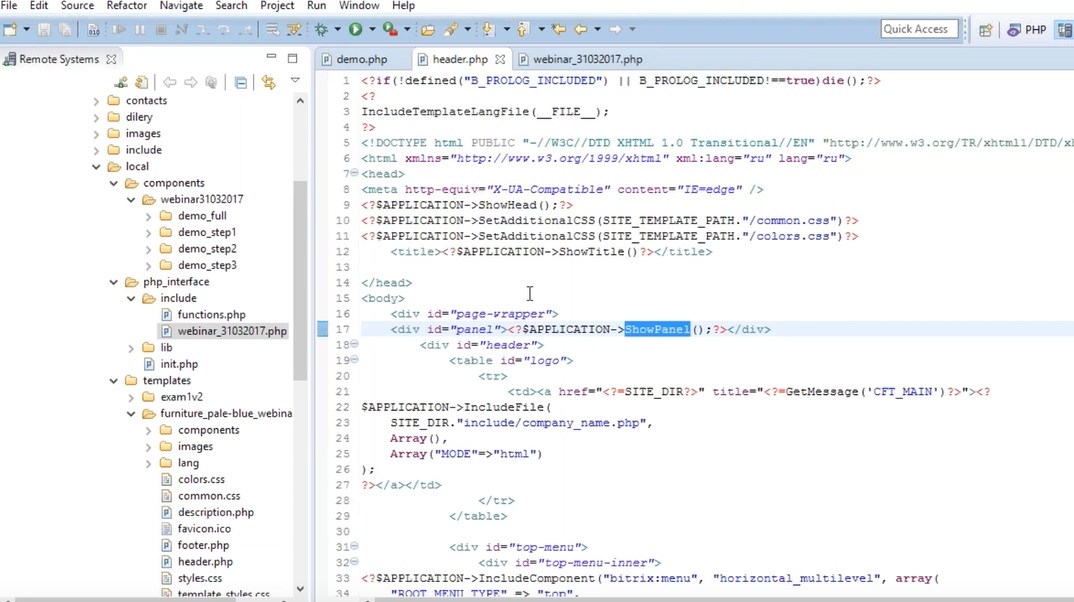Close the header.php editor tab
The width and height of the screenshot is (1074, 602).
tap(500, 60)
